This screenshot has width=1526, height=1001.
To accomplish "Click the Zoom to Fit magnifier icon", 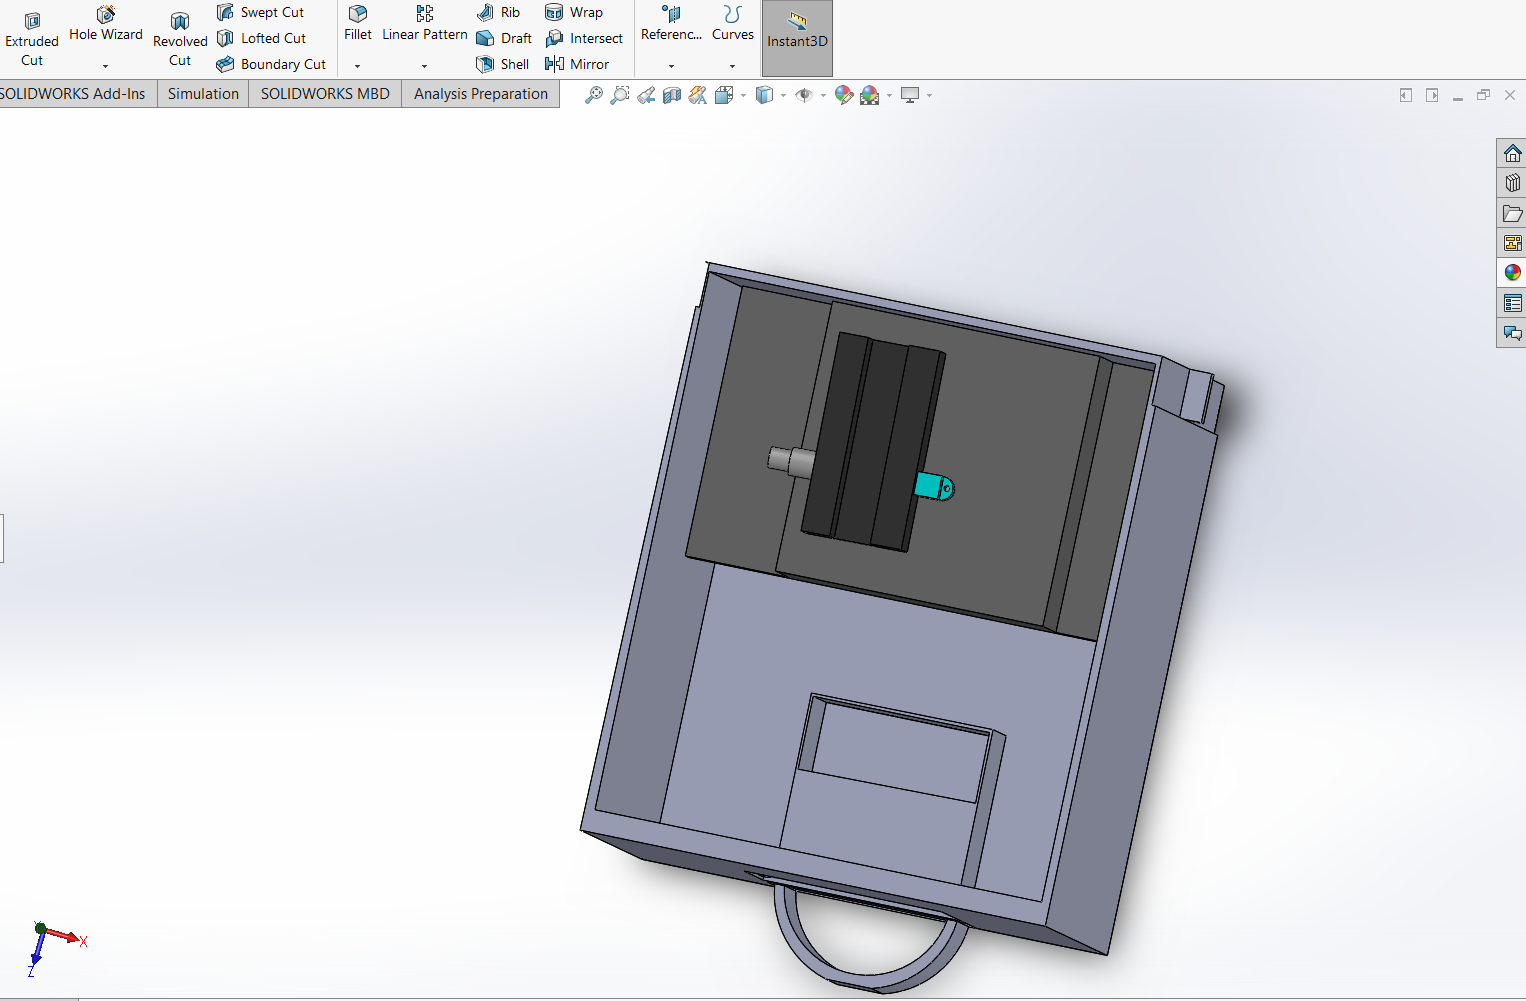I will [594, 95].
